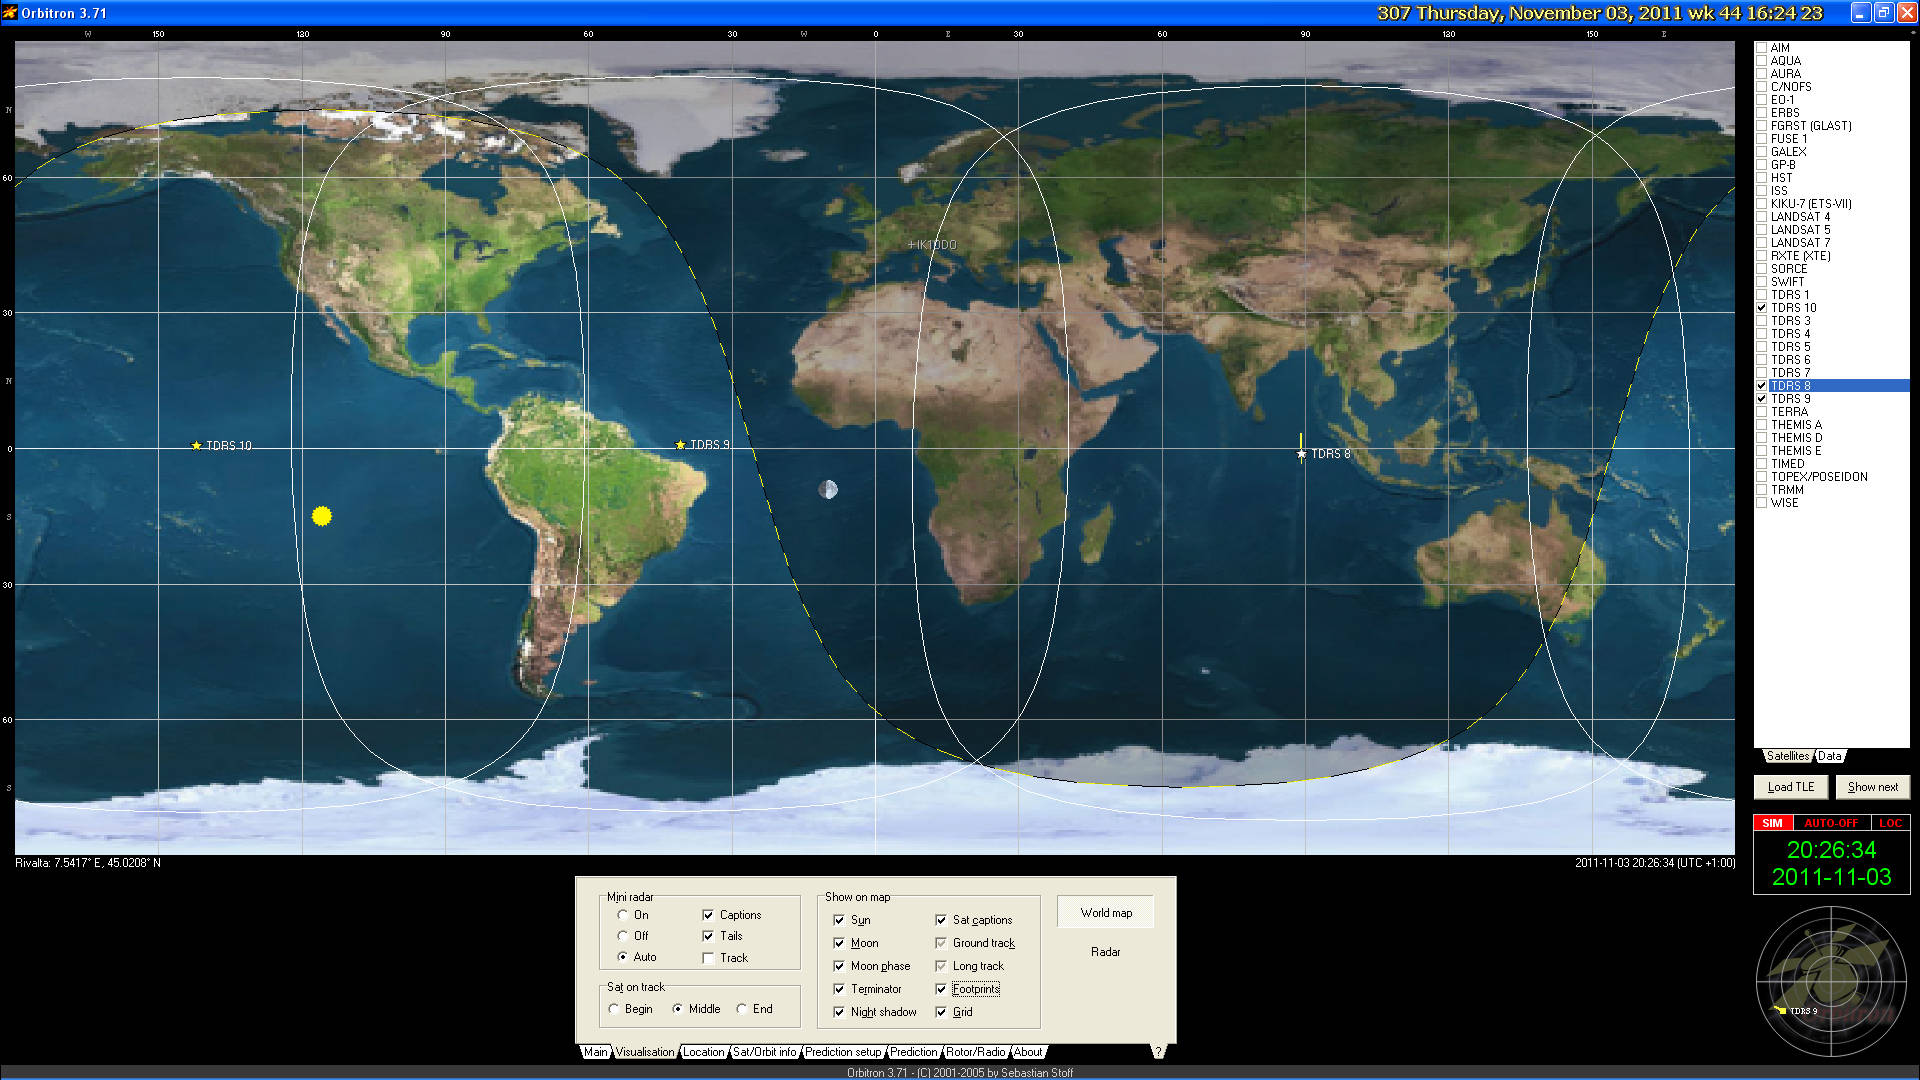Click the yellow Sun icon on map

(x=321, y=516)
